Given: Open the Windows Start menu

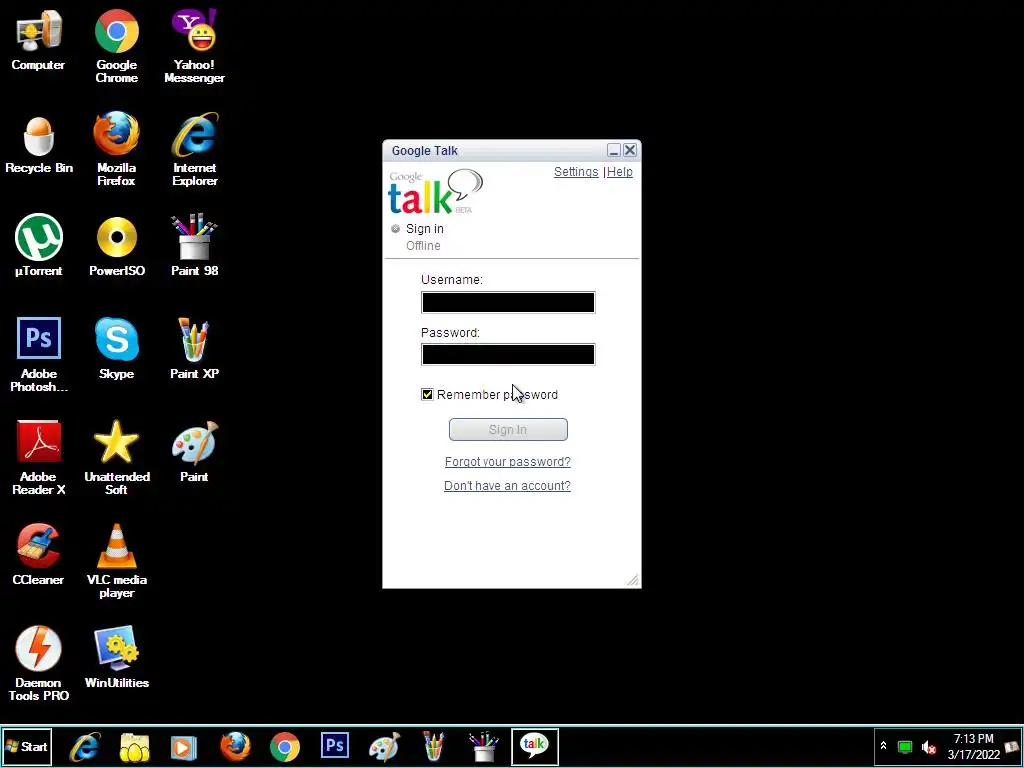Looking at the screenshot, I should coord(26,746).
